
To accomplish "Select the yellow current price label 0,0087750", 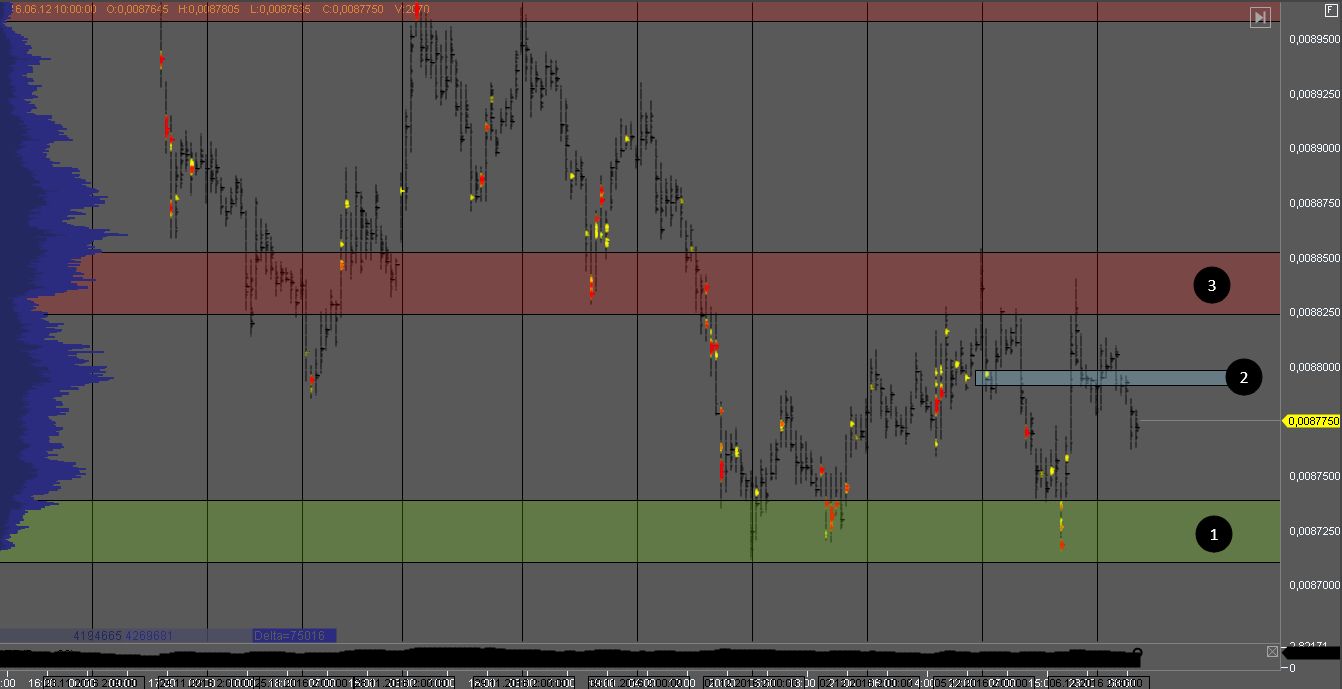I will coord(1312,421).
